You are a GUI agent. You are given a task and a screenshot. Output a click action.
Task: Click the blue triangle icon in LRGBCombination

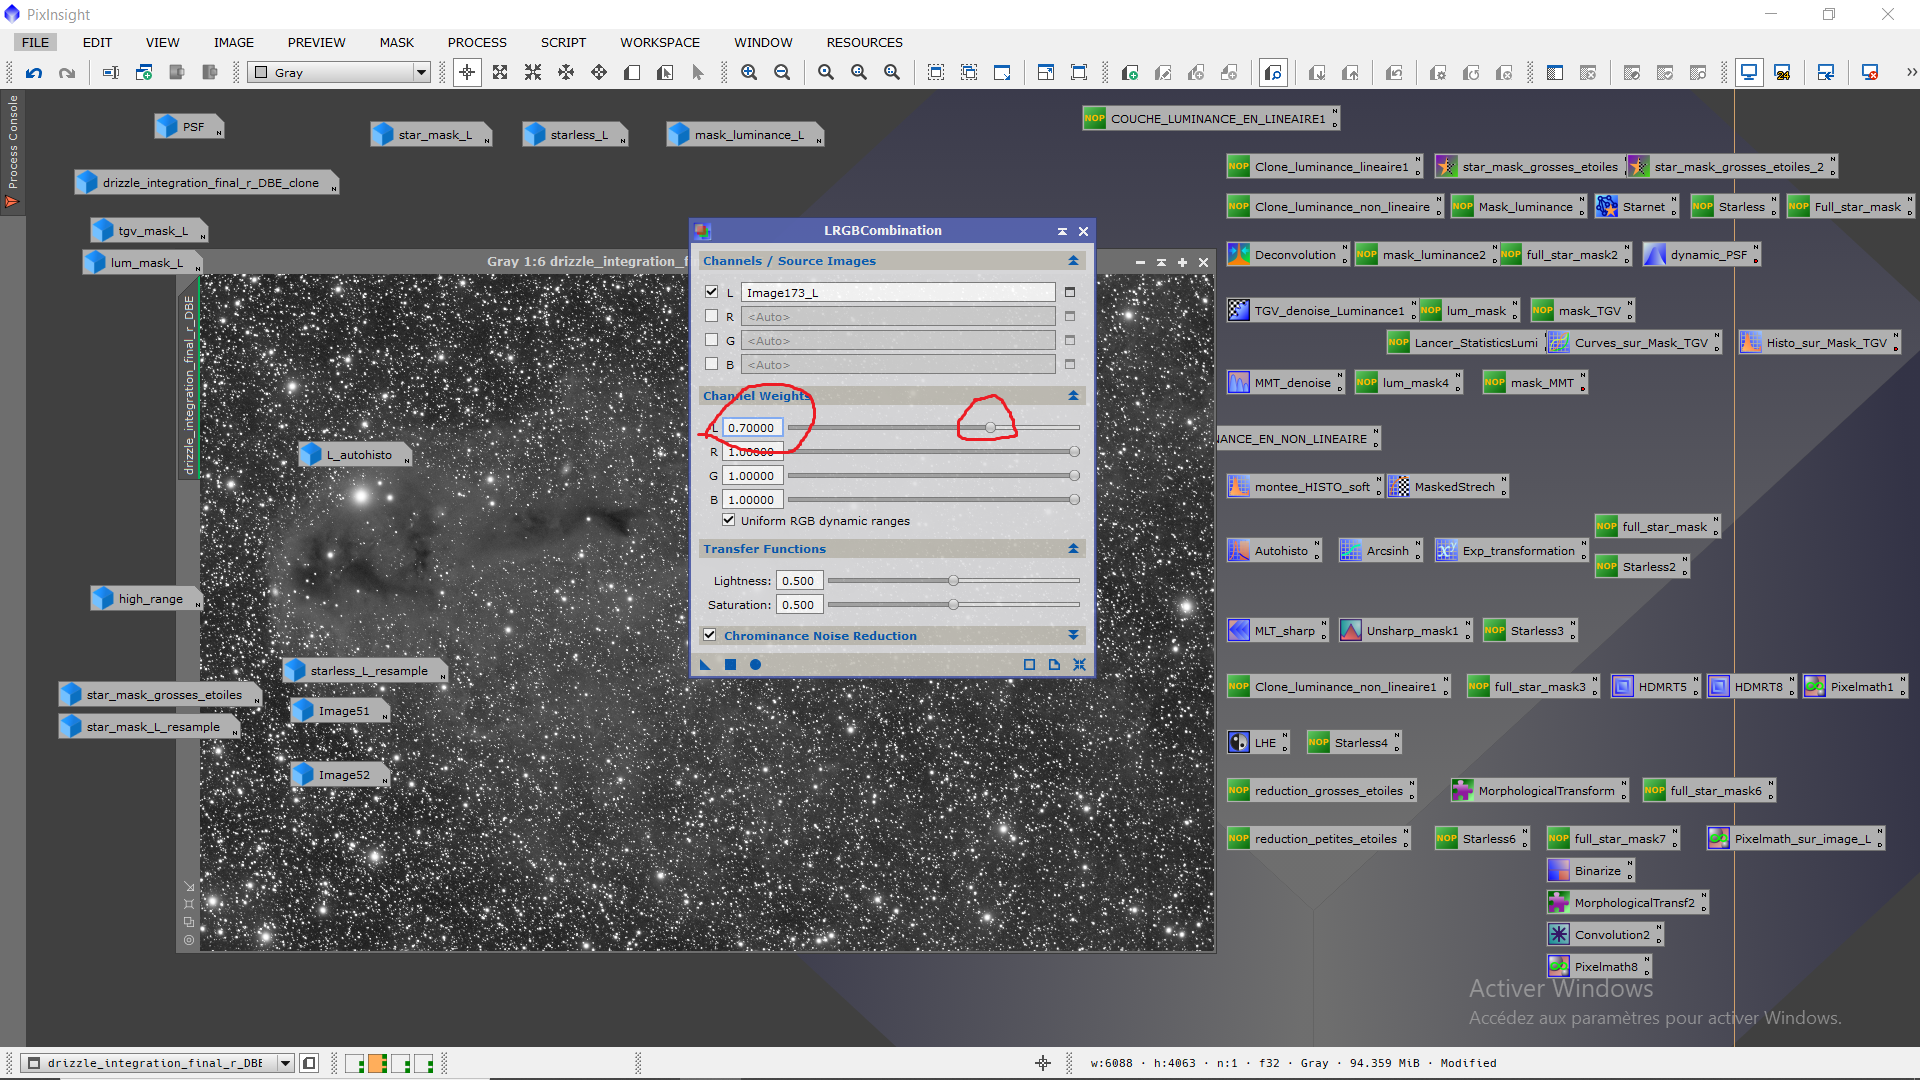[705, 665]
